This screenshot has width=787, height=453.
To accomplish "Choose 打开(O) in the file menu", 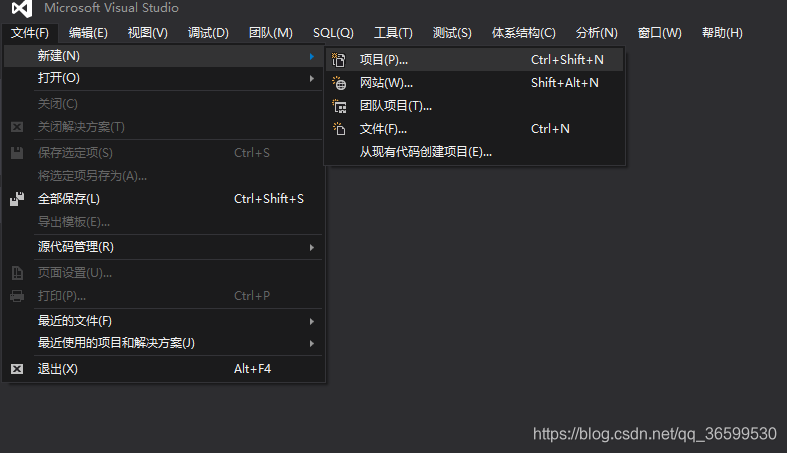I will (163, 78).
